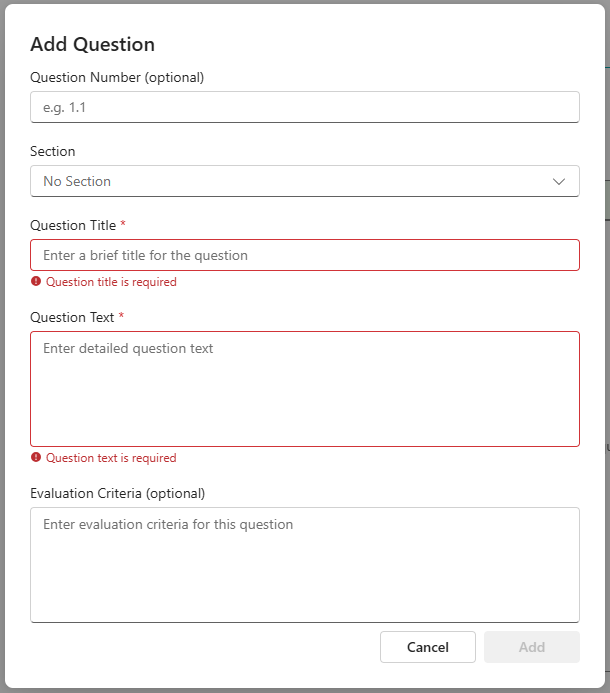Click the Evaluation Criteria (optional) label
The width and height of the screenshot is (610, 693).
(118, 493)
